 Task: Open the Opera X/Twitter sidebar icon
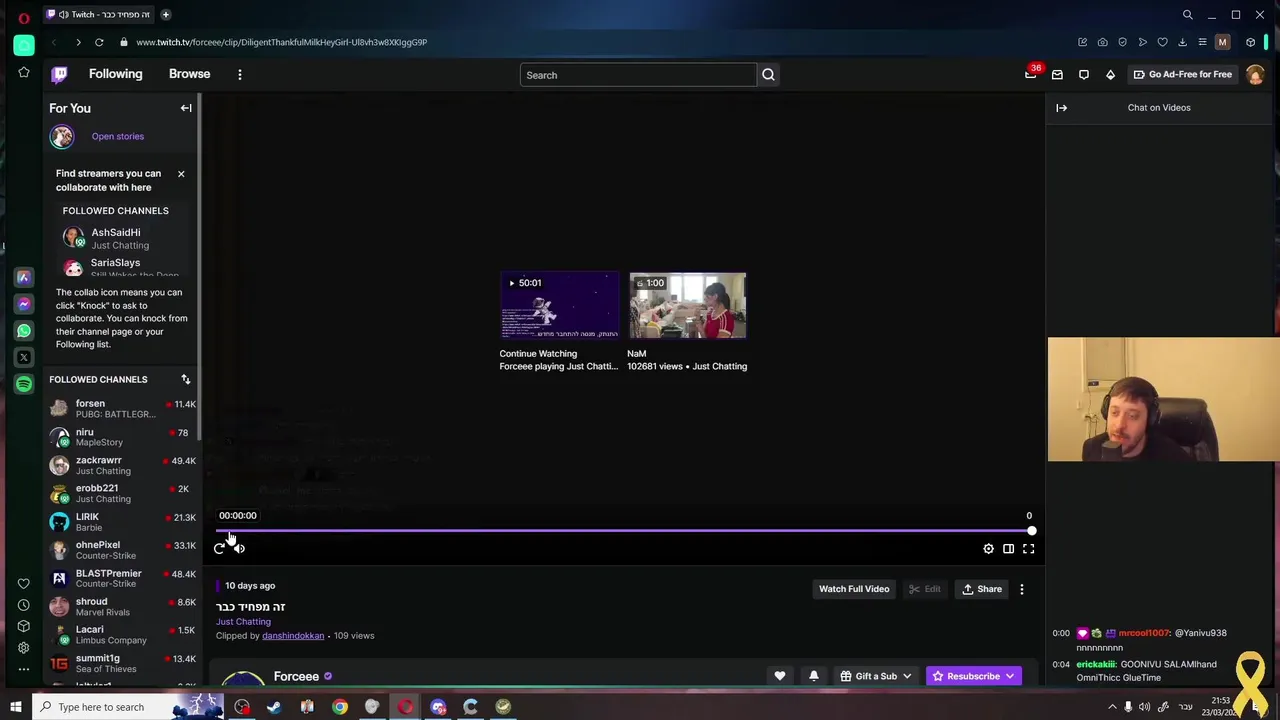point(24,357)
